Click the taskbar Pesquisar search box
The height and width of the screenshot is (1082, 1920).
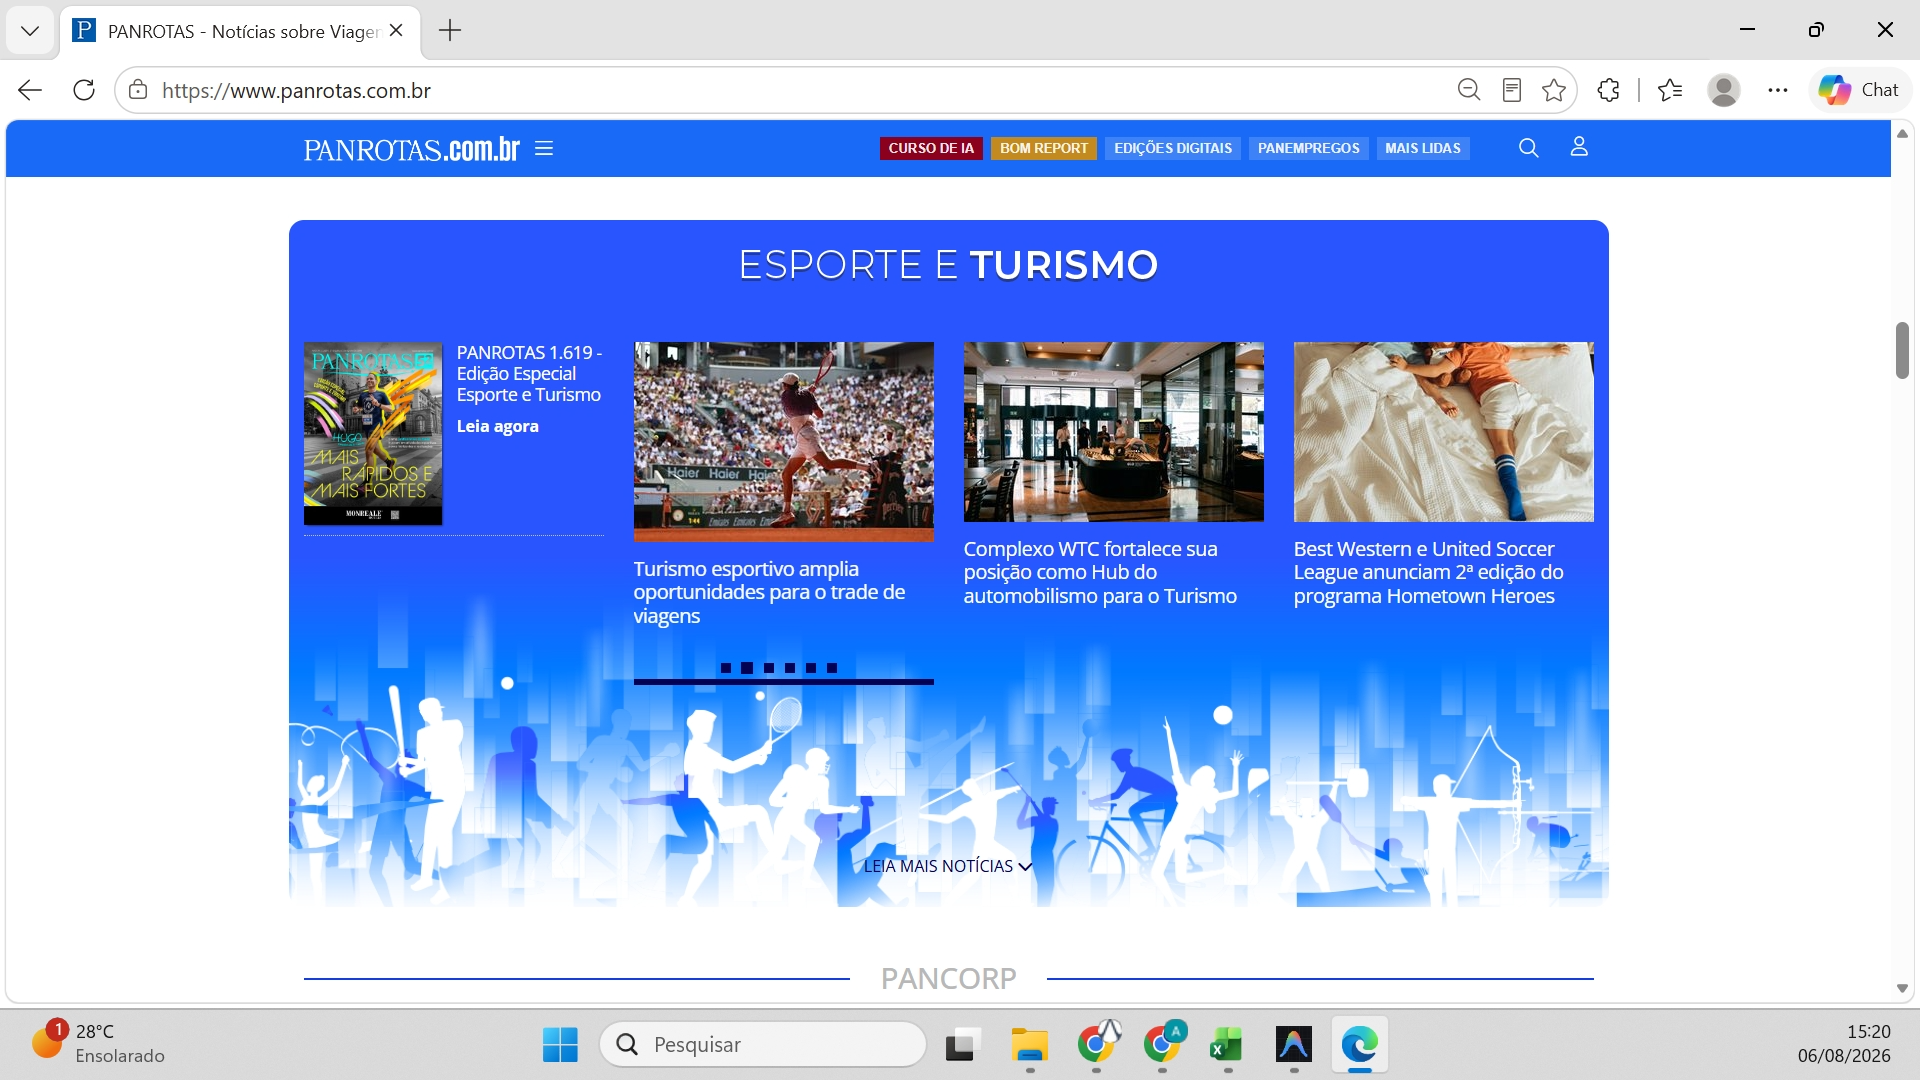tap(763, 1045)
